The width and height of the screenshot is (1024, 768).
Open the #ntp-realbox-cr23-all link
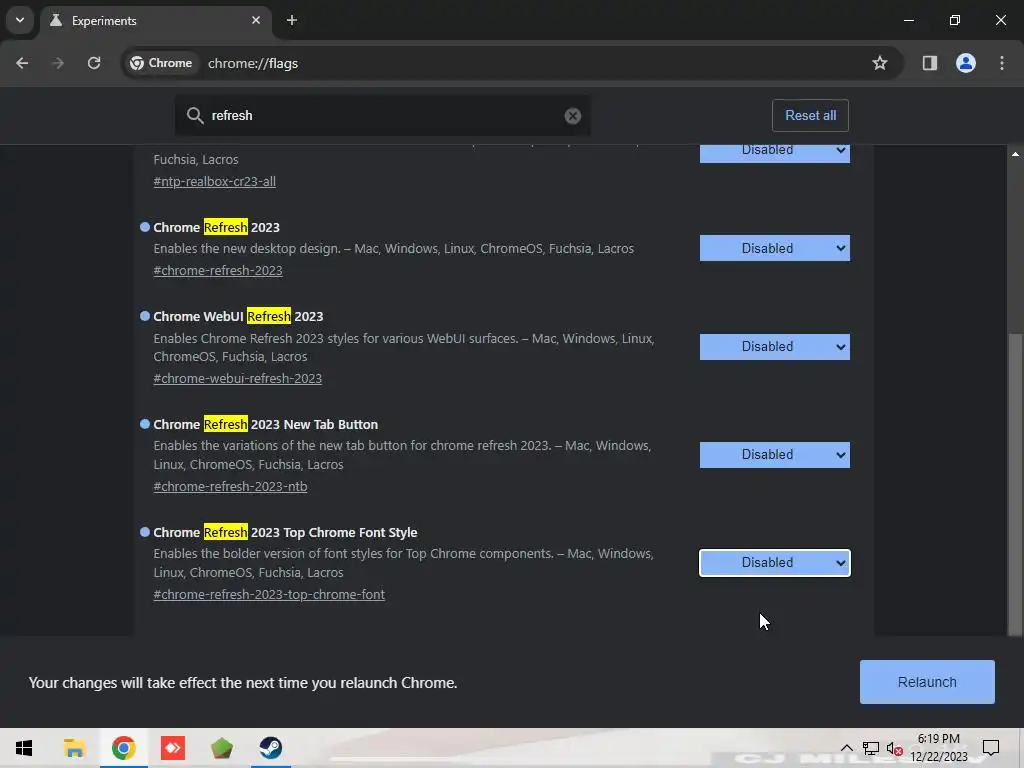pyautogui.click(x=214, y=182)
